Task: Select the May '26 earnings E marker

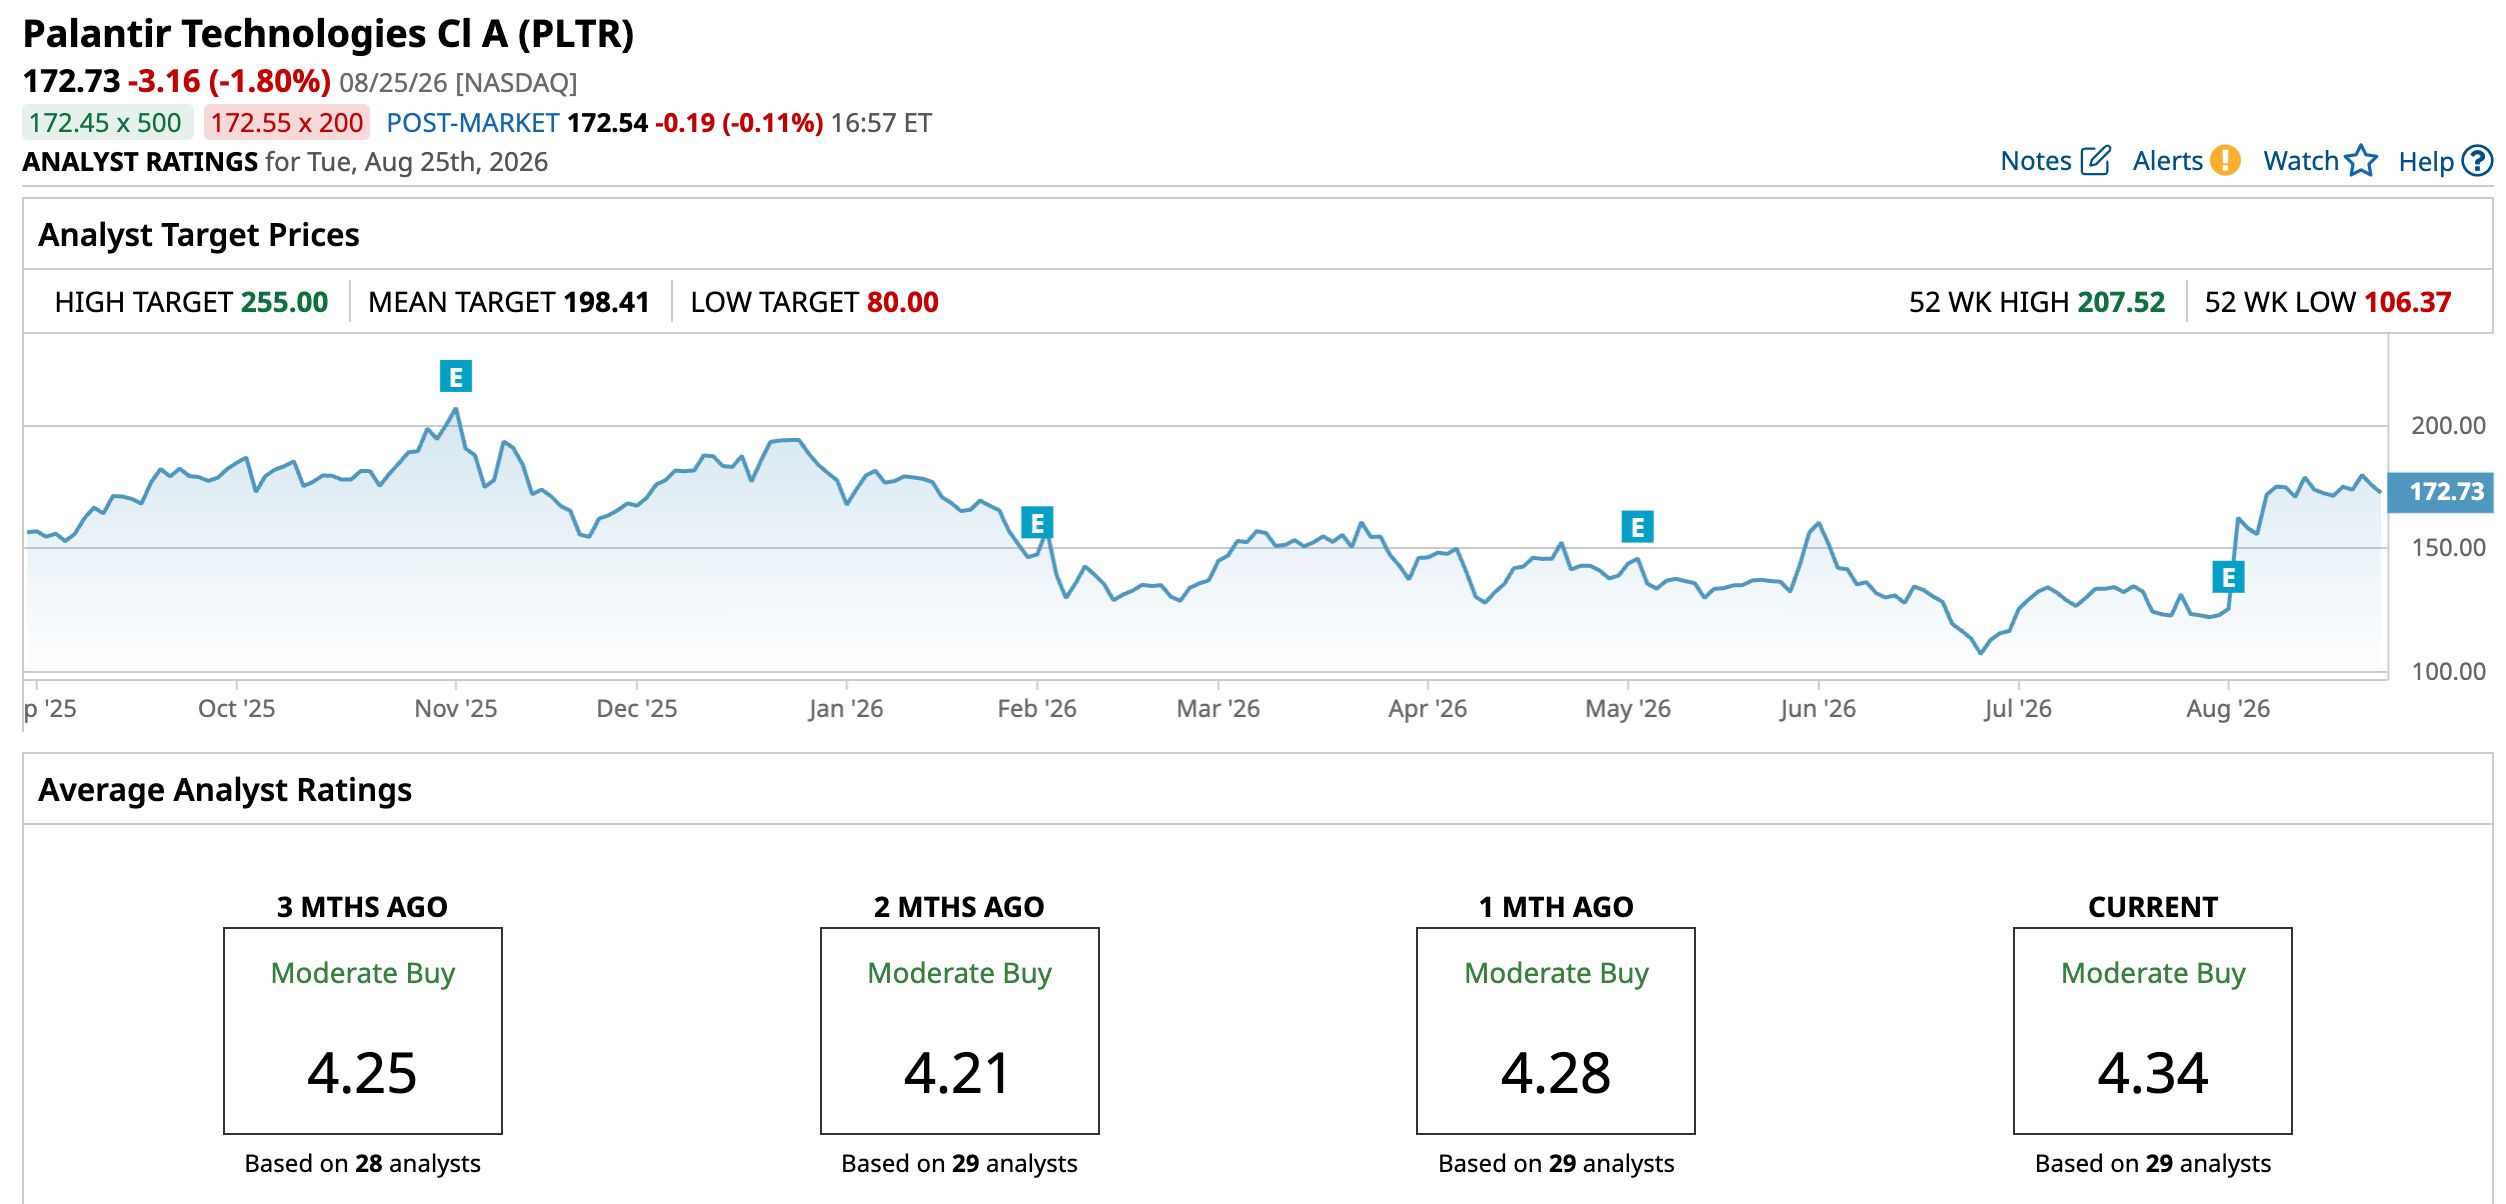Action: coord(1637,526)
